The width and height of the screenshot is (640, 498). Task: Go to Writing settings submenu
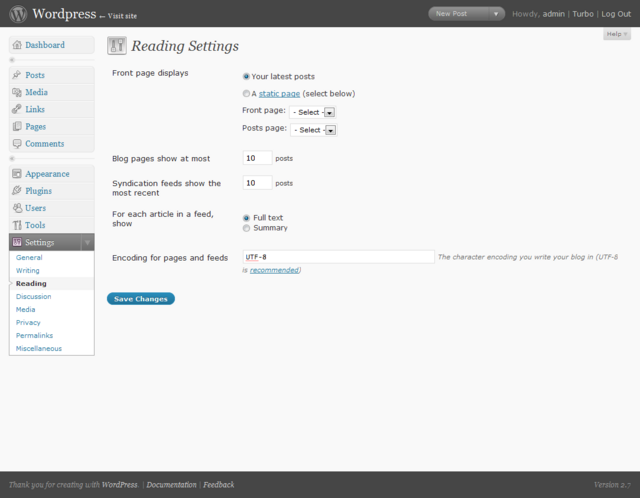click(x=28, y=271)
